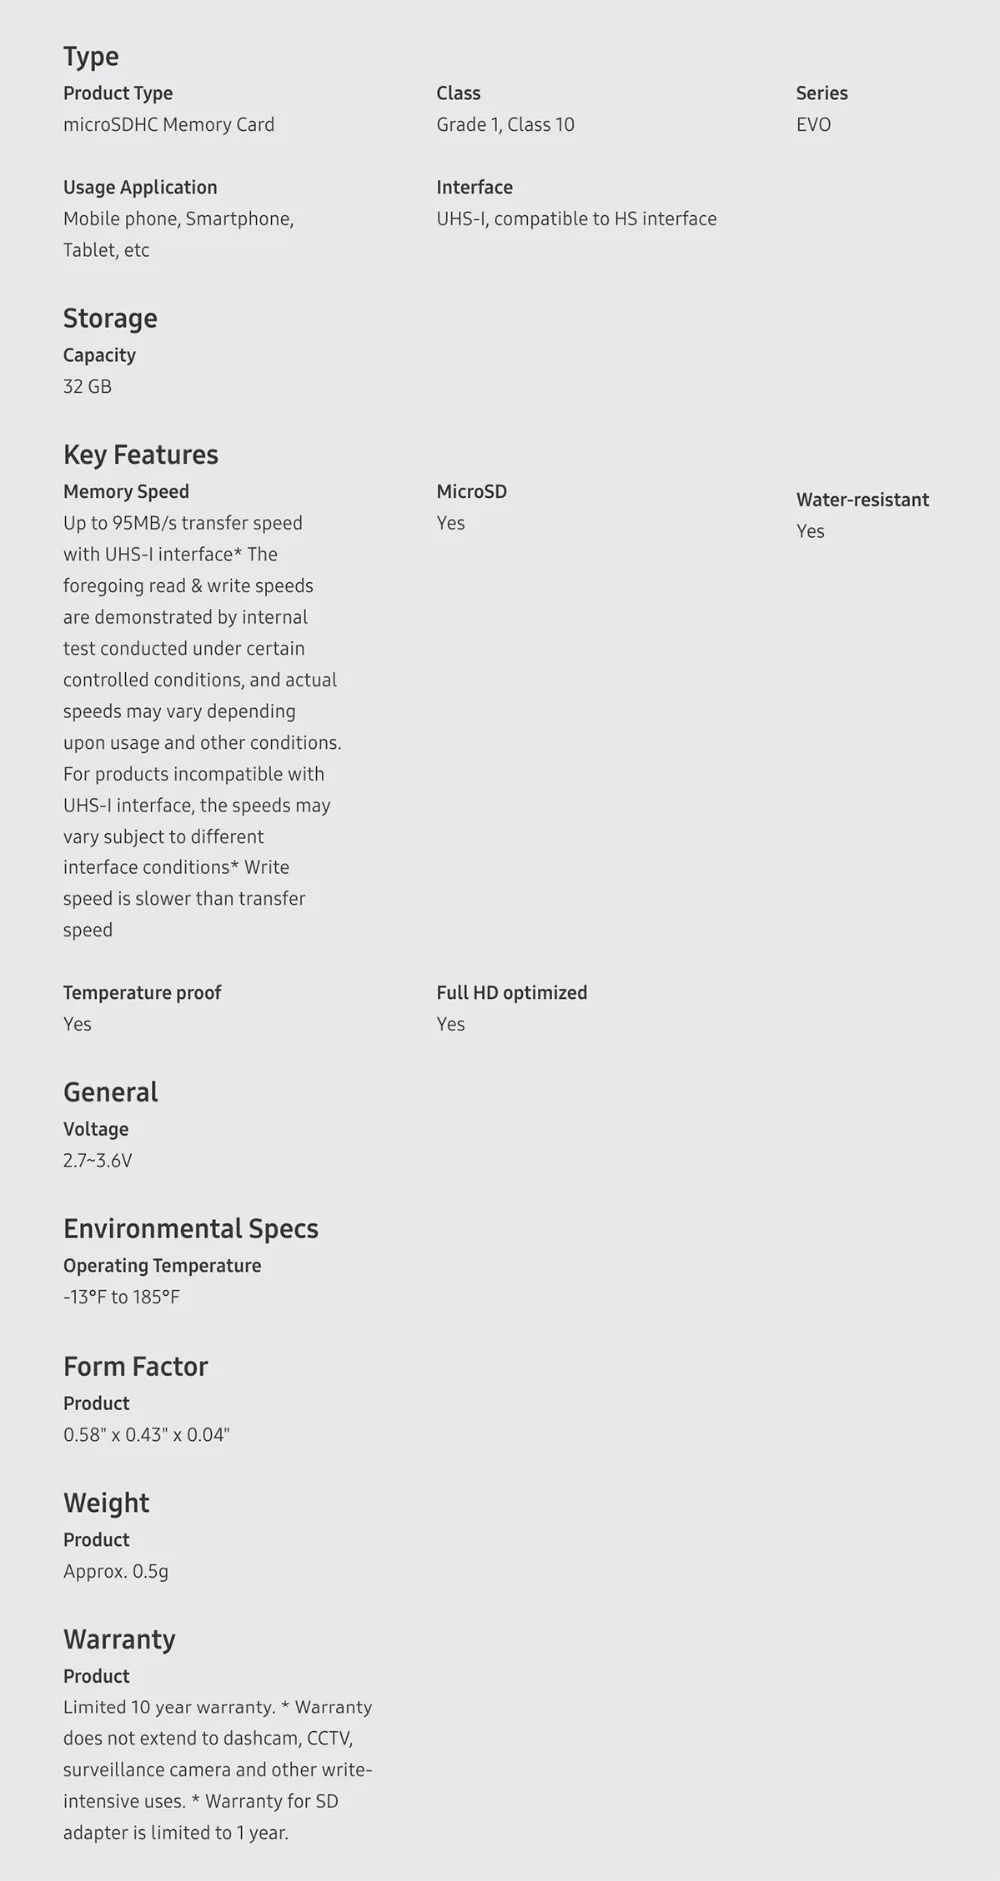Click the Full HD optimized label
The height and width of the screenshot is (1881, 1000).
click(x=512, y=992)
